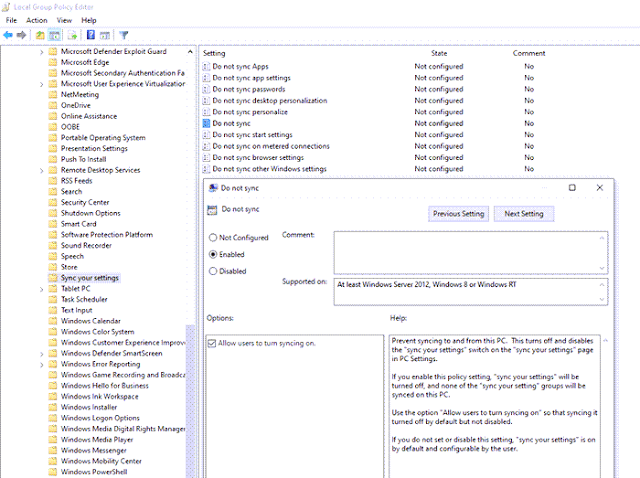Select Task Scheduler tree item
The width and height of the screenshot is (640, 478).
(84, 300)
